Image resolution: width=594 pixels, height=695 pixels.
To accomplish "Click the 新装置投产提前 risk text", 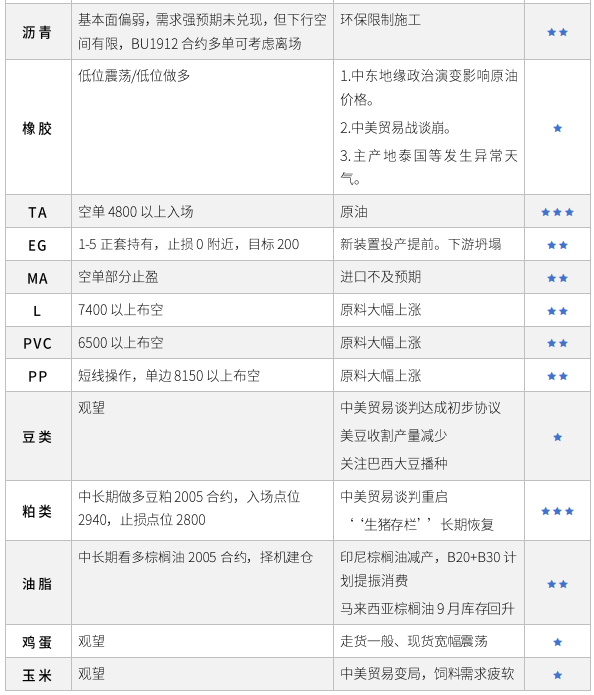I will pyautogui.click(x=391, y=244).
